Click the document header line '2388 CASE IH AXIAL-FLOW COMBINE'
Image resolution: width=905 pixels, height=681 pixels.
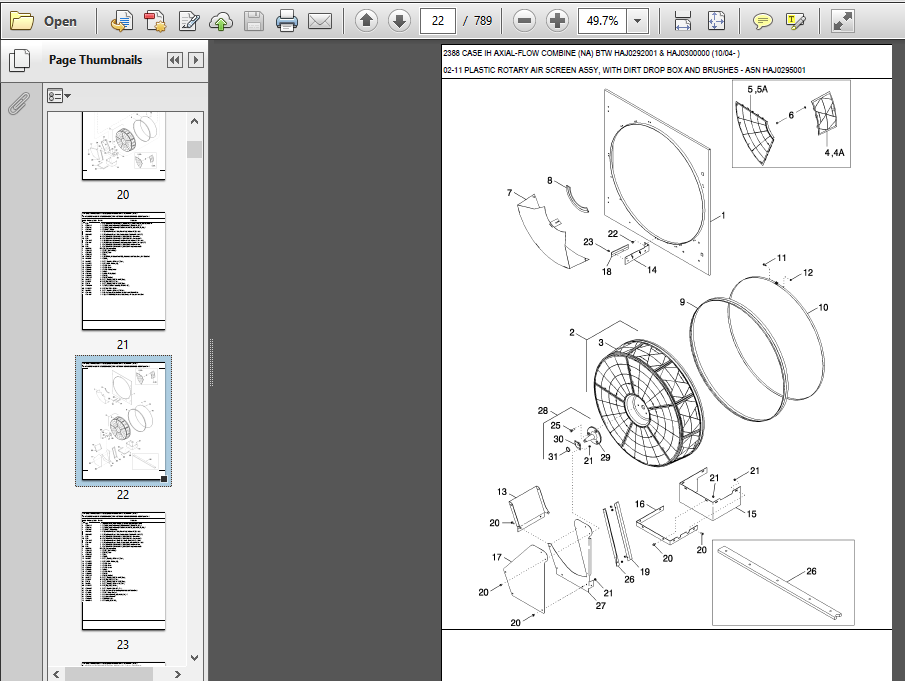[x=591, y=53]
